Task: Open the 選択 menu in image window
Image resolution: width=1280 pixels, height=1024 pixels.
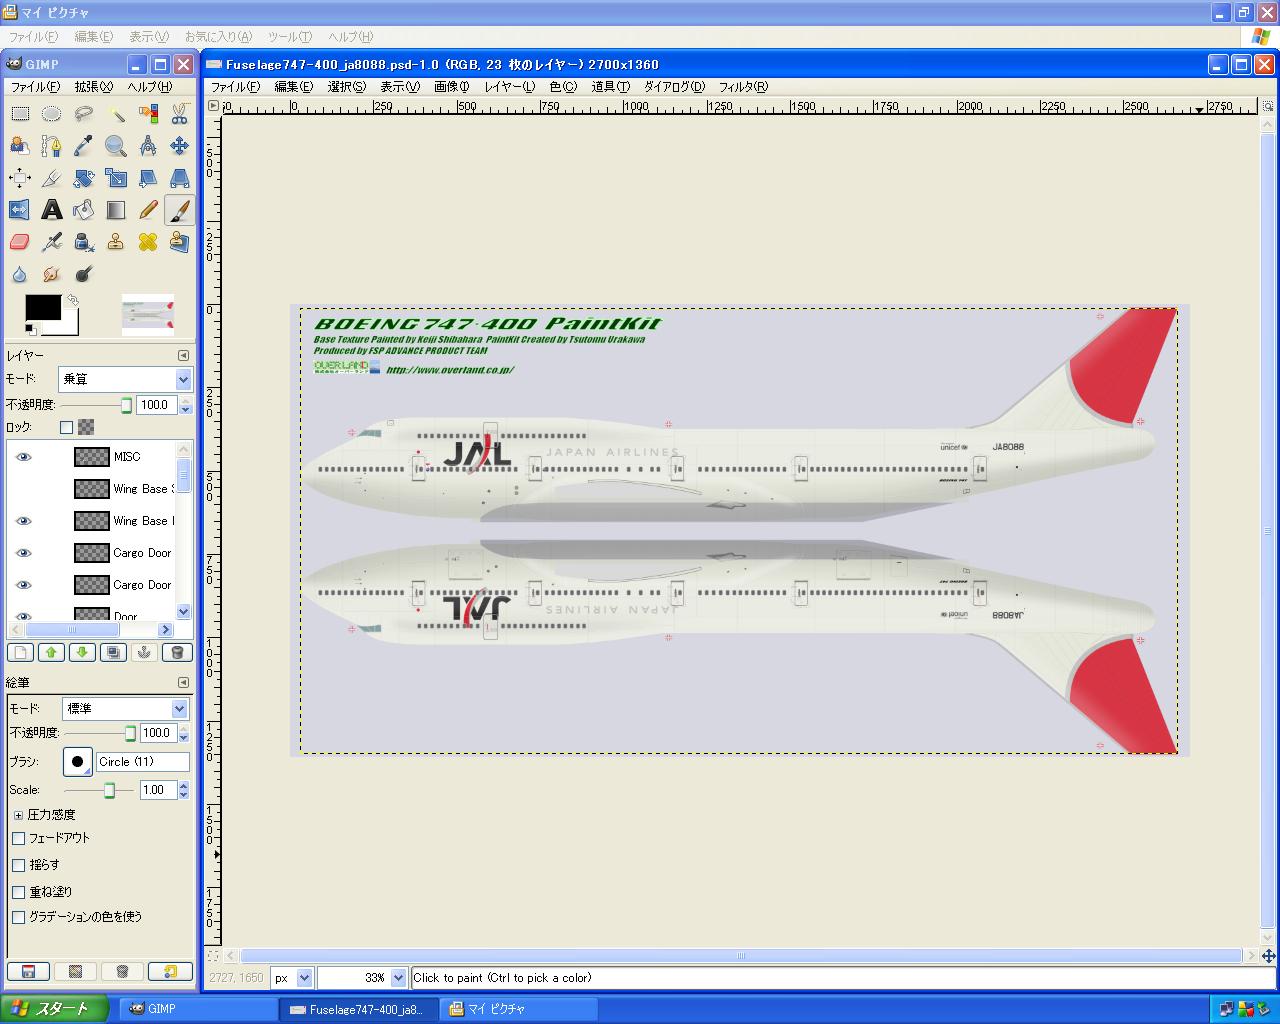Action: [347, 87]
